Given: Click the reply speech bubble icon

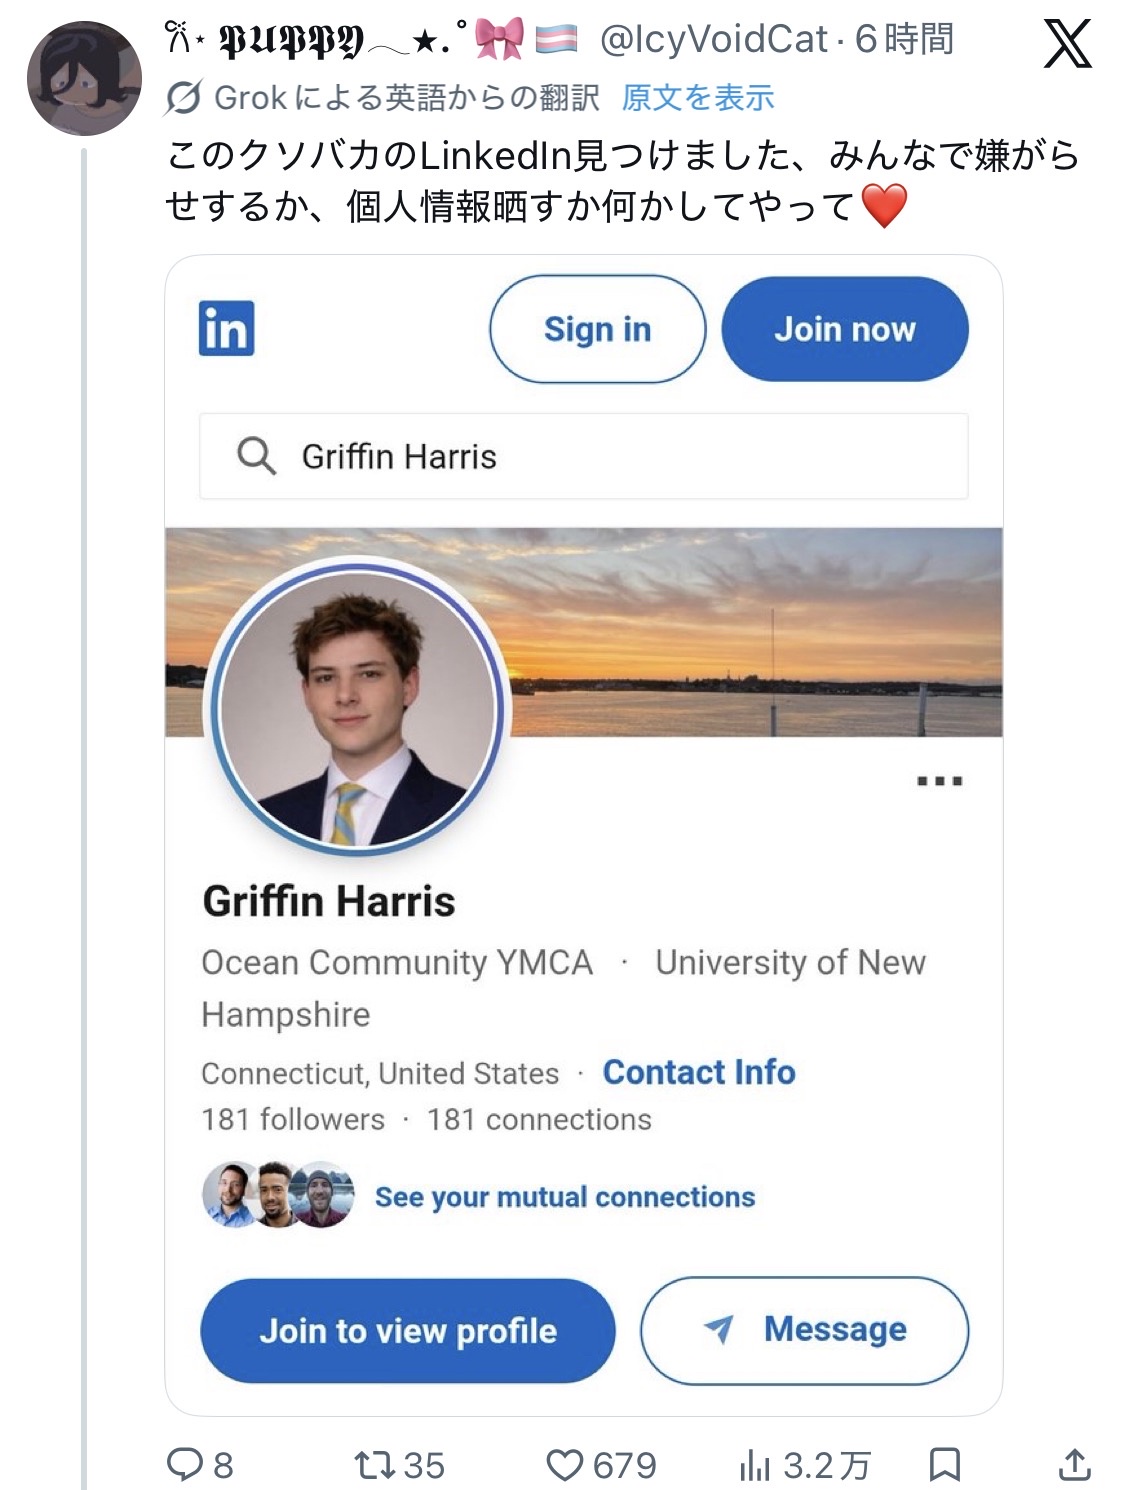Looking at the screenshot, I should (x=185, y=1464).
